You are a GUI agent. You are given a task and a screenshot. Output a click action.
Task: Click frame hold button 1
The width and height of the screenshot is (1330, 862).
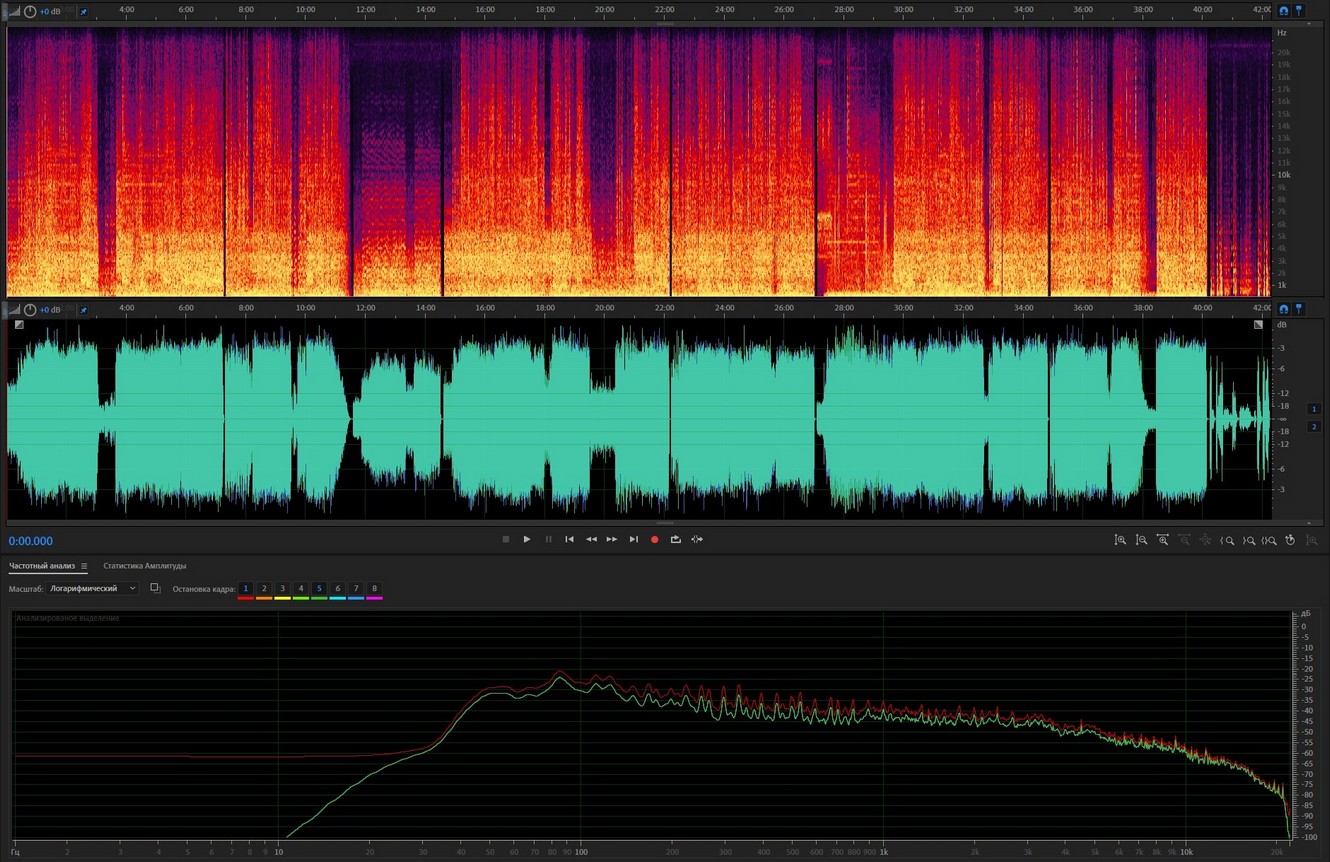click(245, 588)
